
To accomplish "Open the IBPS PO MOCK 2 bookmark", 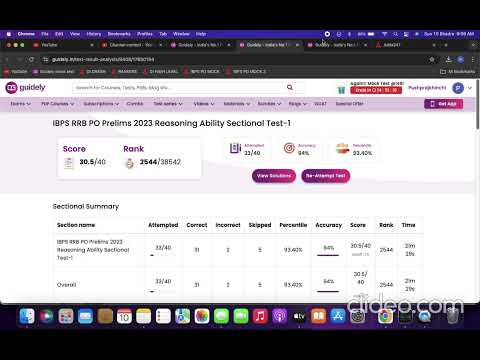I will tap(246, 71).
